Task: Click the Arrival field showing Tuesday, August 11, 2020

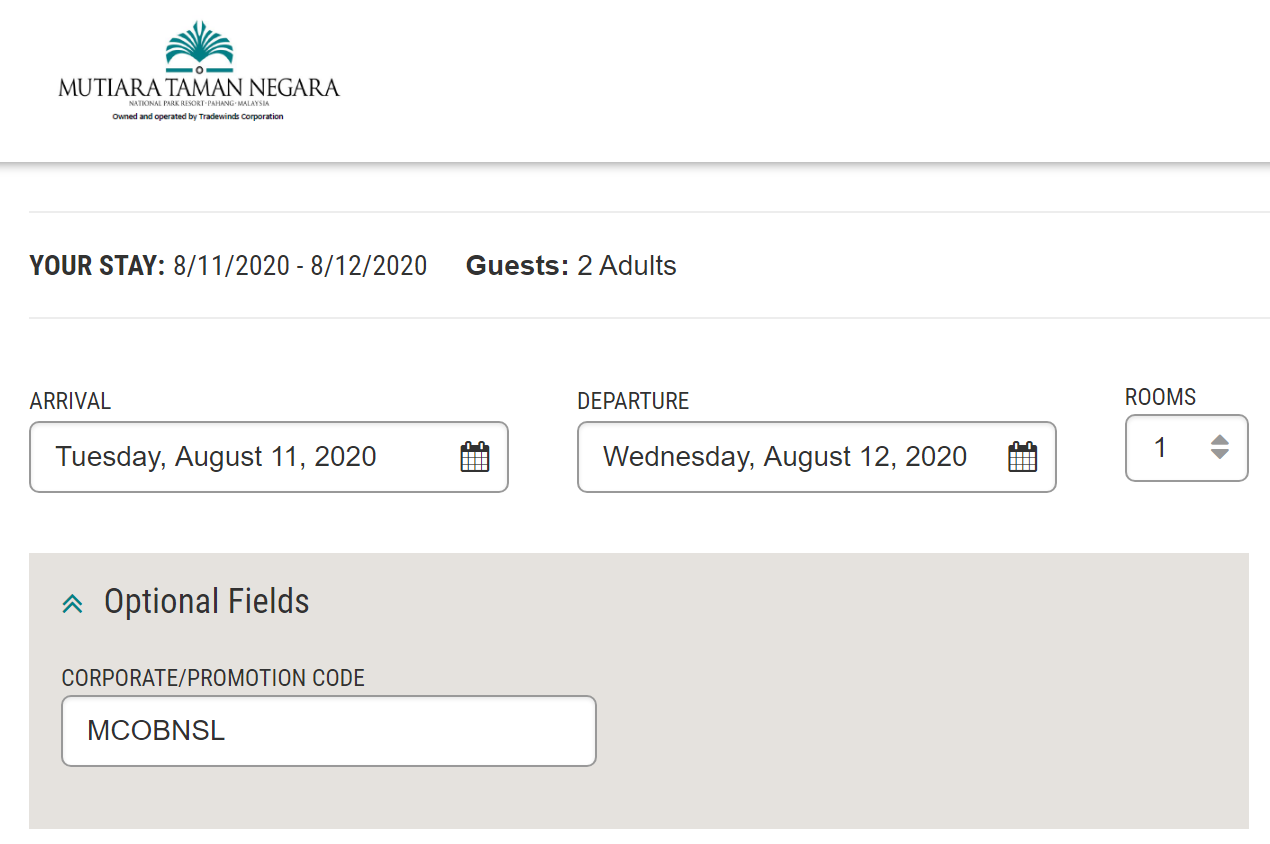Action: tap(240, 457)
